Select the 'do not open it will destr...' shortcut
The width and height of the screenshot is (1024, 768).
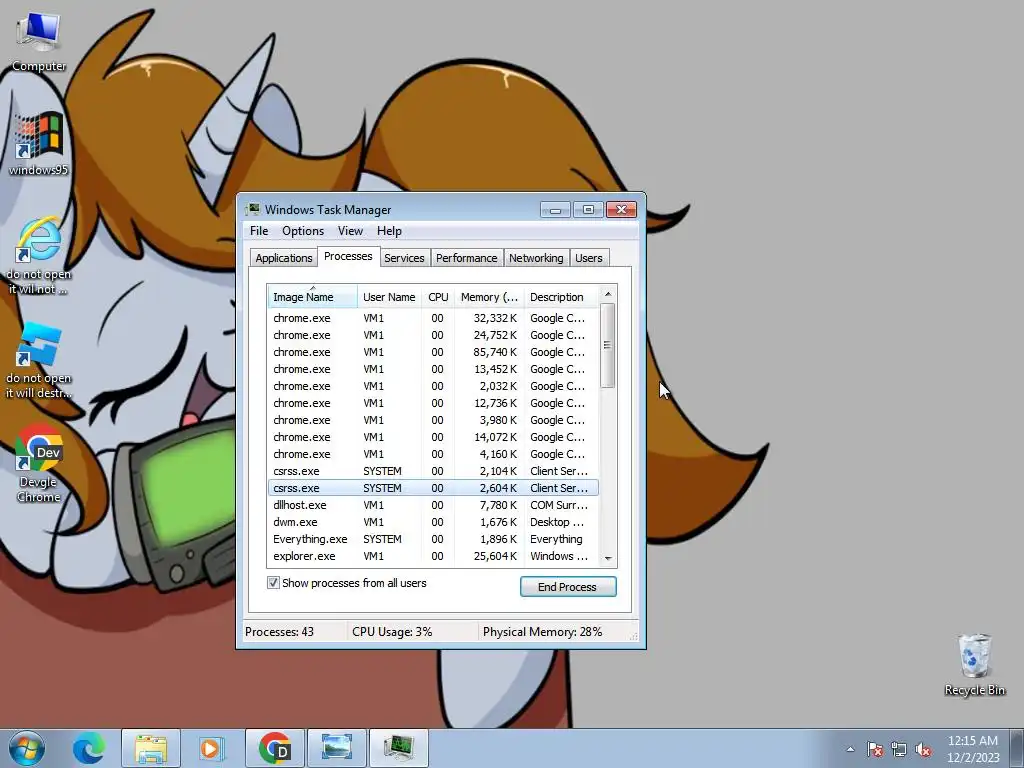(x=39, y=359)
